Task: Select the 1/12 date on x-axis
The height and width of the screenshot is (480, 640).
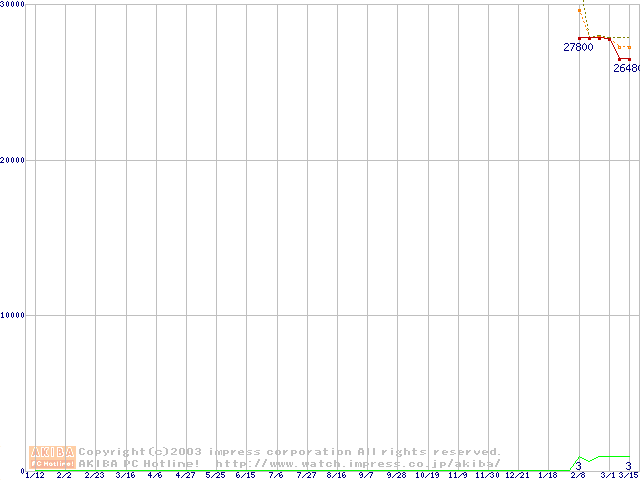Action: click(35, 476)
